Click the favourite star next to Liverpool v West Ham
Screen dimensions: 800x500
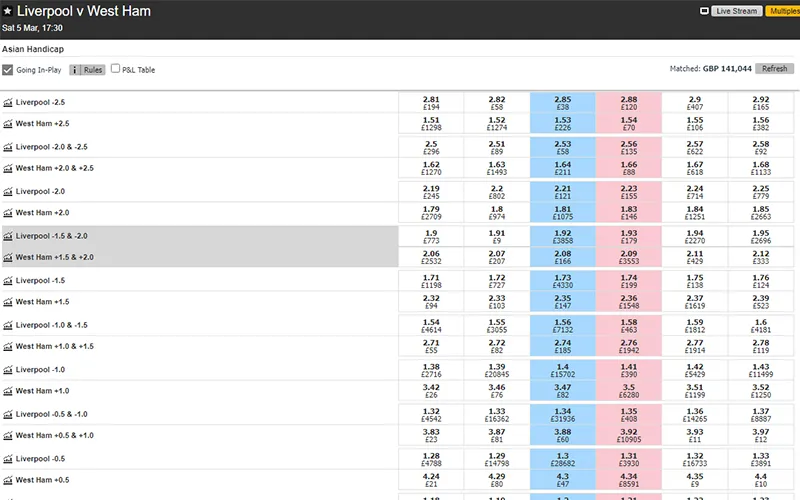coord(7,11)
